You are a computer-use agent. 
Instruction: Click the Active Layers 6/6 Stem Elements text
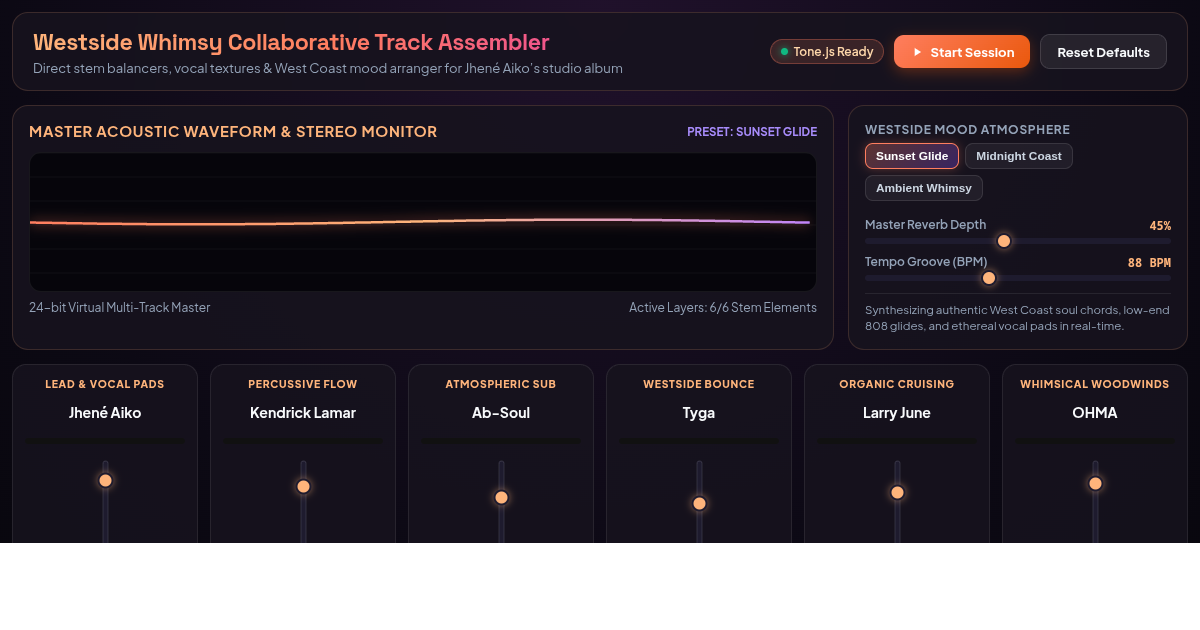tap(723, 307)
